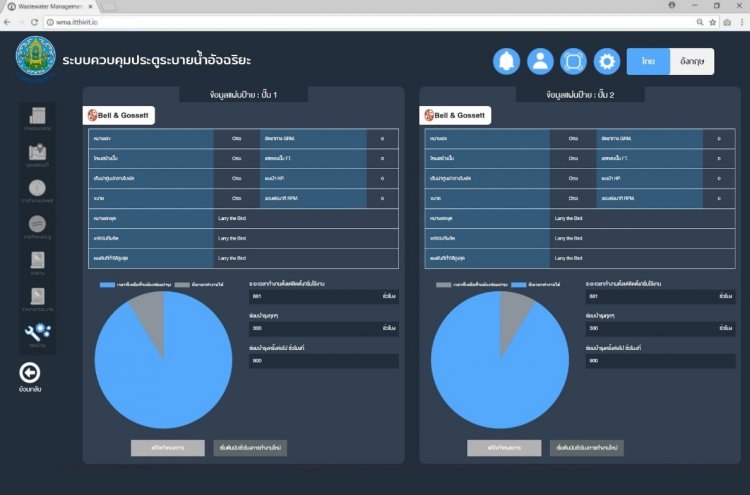The width and height of the screenshot is (750, 495).
Task: Toggle the blue legend item in pump 1 chart
Action: point(133,285)
